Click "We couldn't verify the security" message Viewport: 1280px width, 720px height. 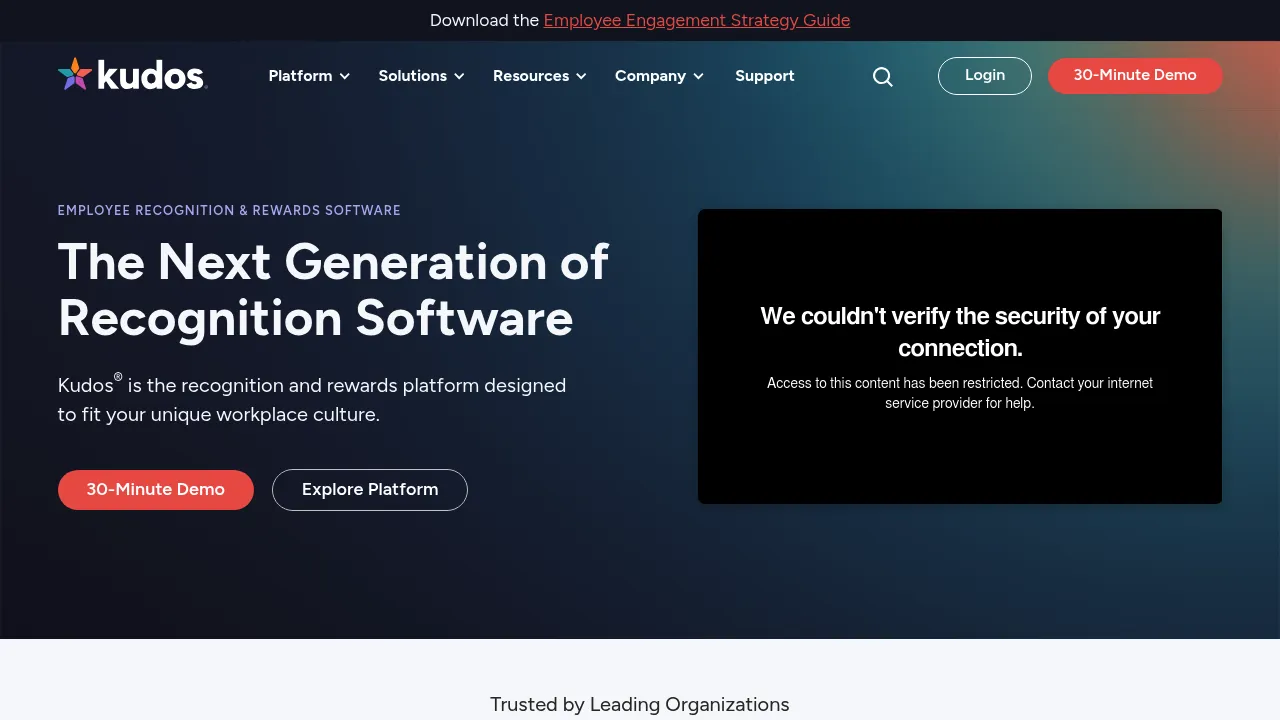point(960,332)
